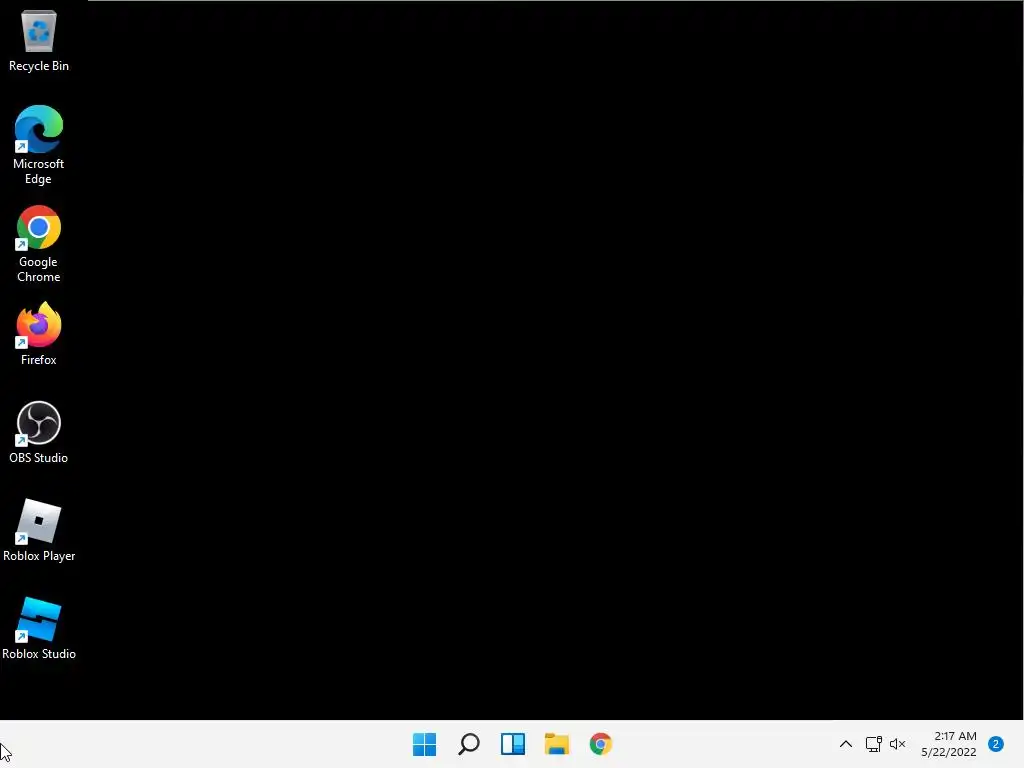Launch Chrome from the taskbar
Screen dimensions: 1024x768
click(601, 744)
